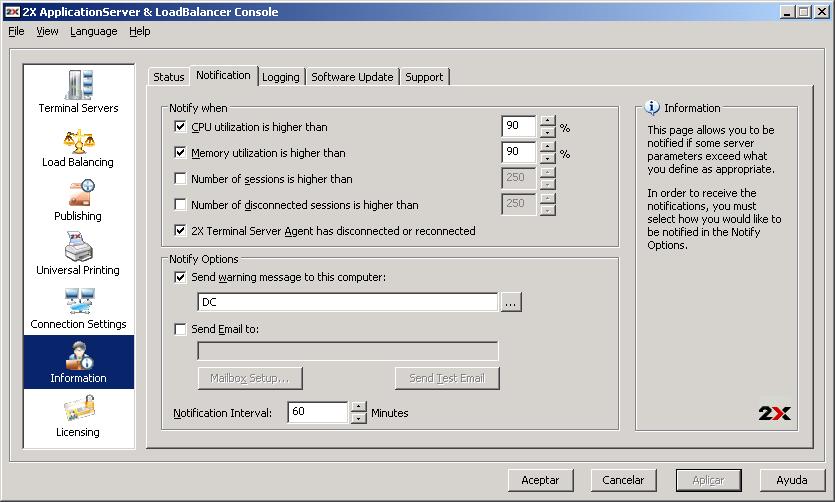This screenshot has height=502, width=835.
Task: Increase Notification Interval with up arrow
Action: [359, 407]
